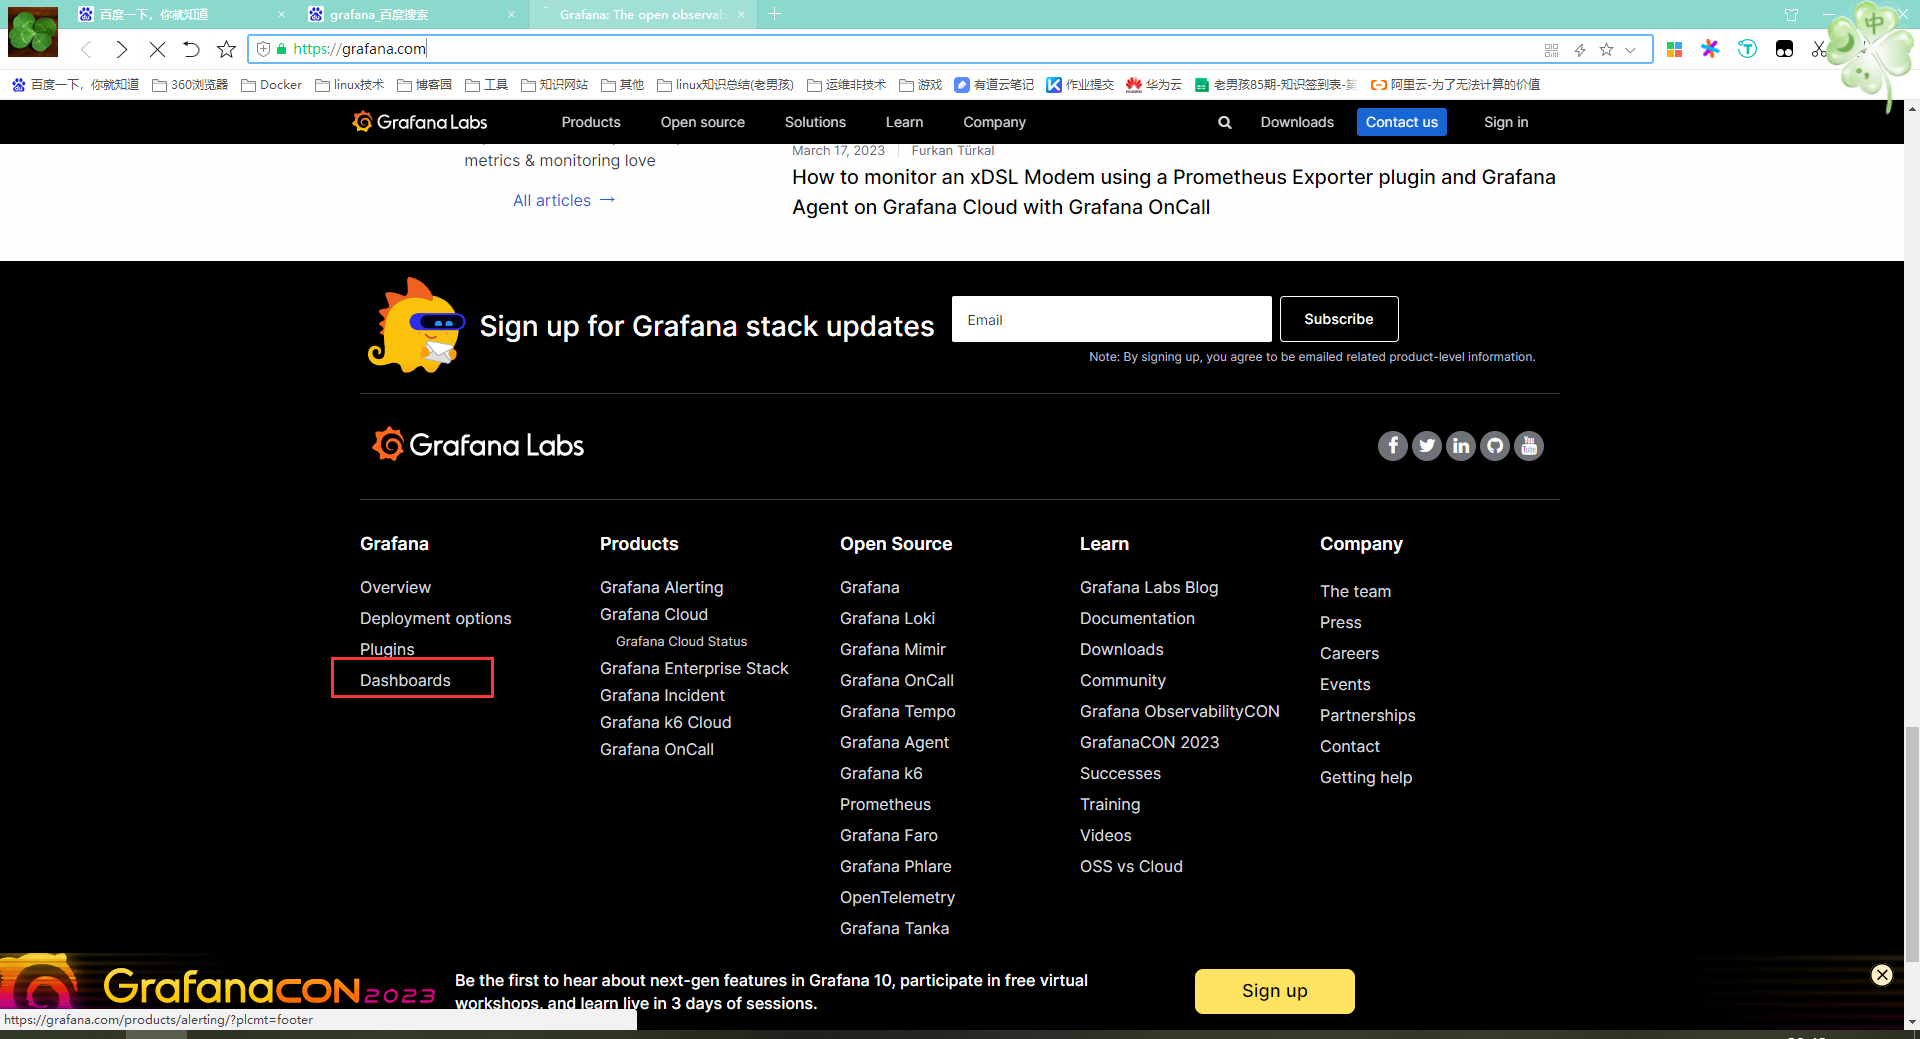Open the Downloads link in the header
Viewport: 1920px width, 1039px height.
tap(1297, 122)
